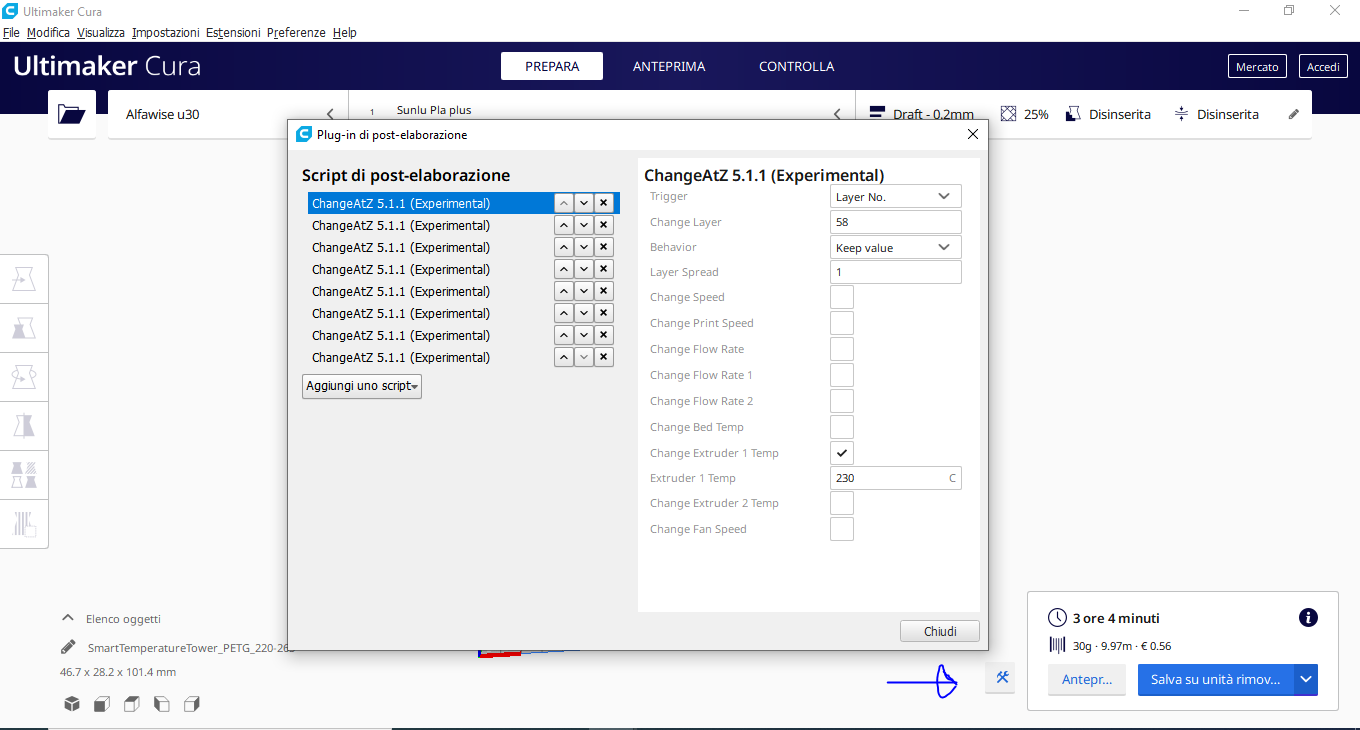The width and height of the screenshot is (1360, 730).
Task: Click the Mercato button
Action: tap(1257, 67)
